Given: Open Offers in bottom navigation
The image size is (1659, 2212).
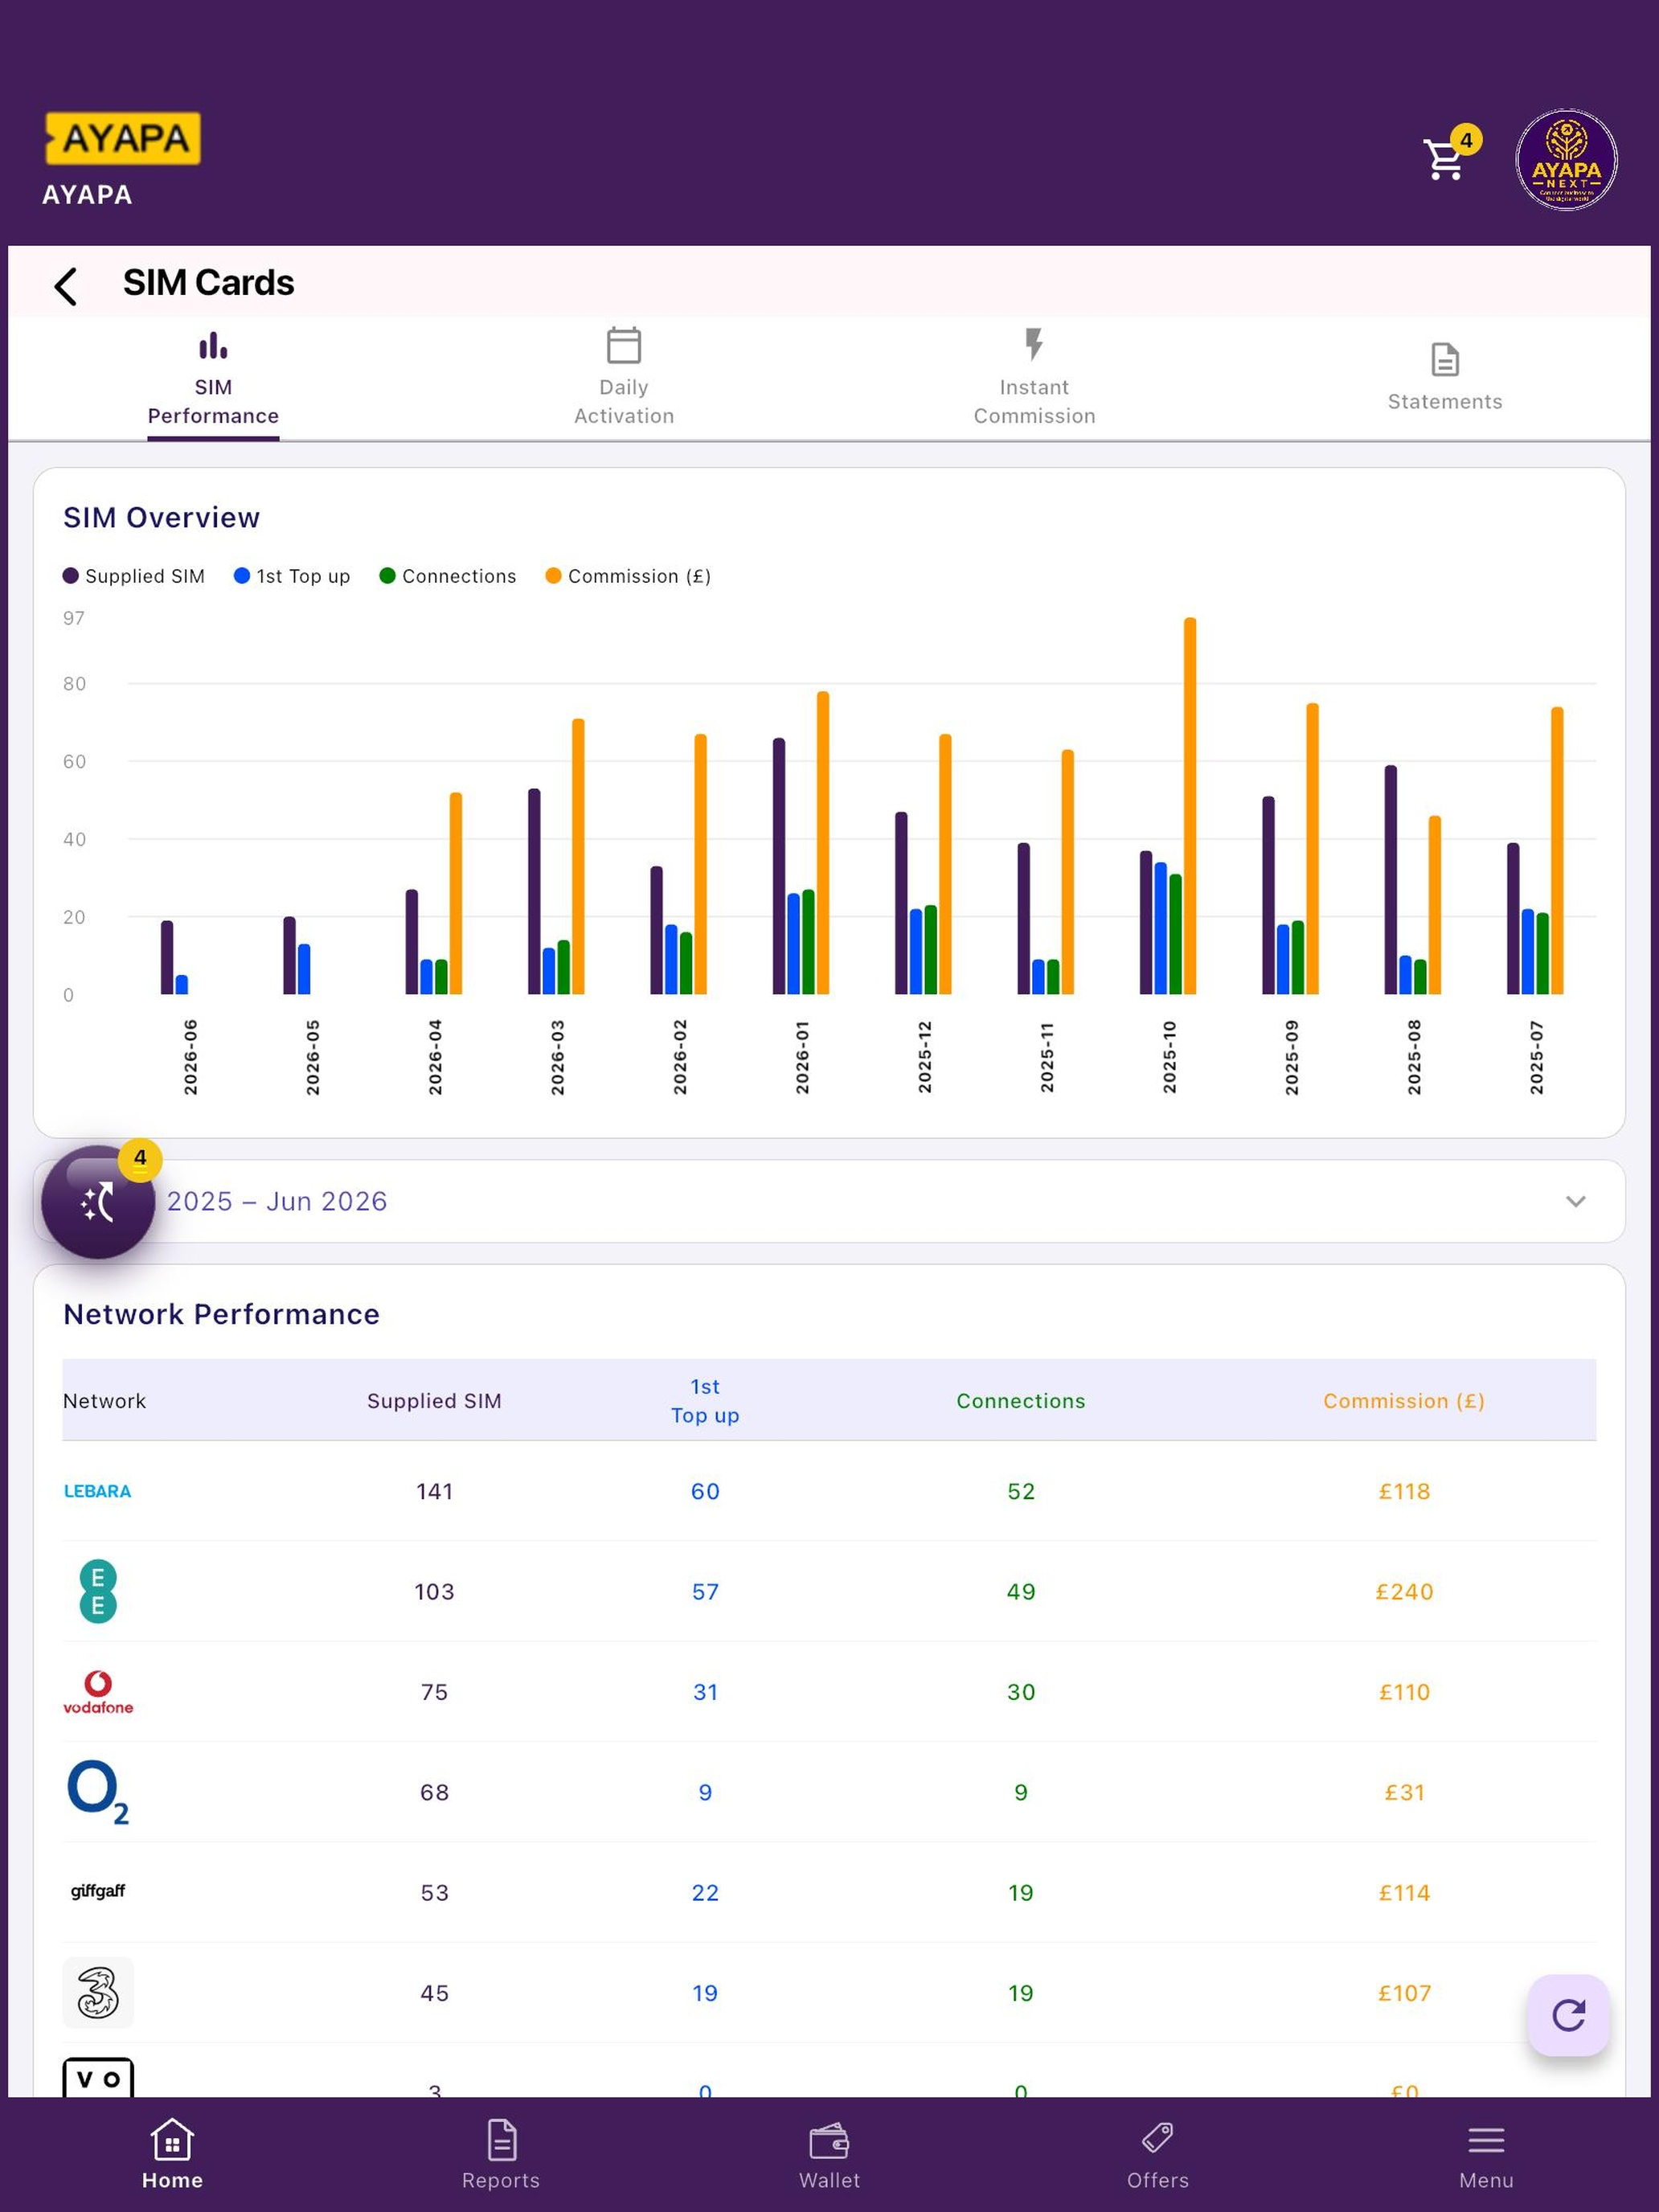Looking at the screenshot, I should (x=1158, y=2154).
